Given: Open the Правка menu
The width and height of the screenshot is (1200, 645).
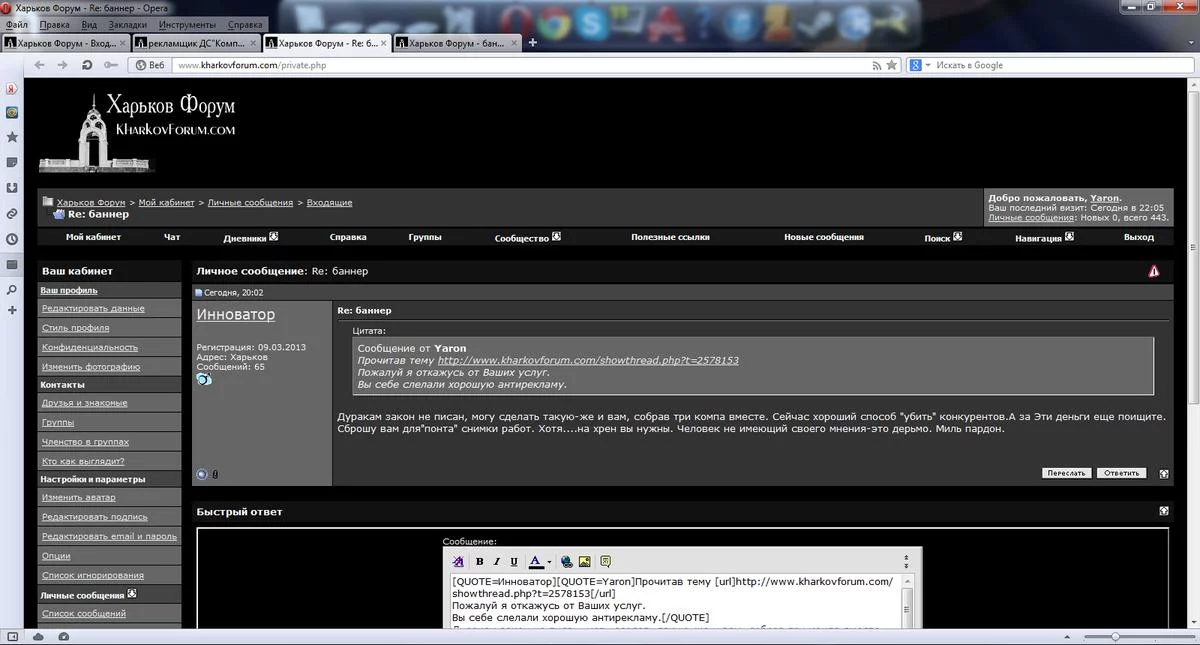Looking at the screenshot, I should (x=55, y=24).
